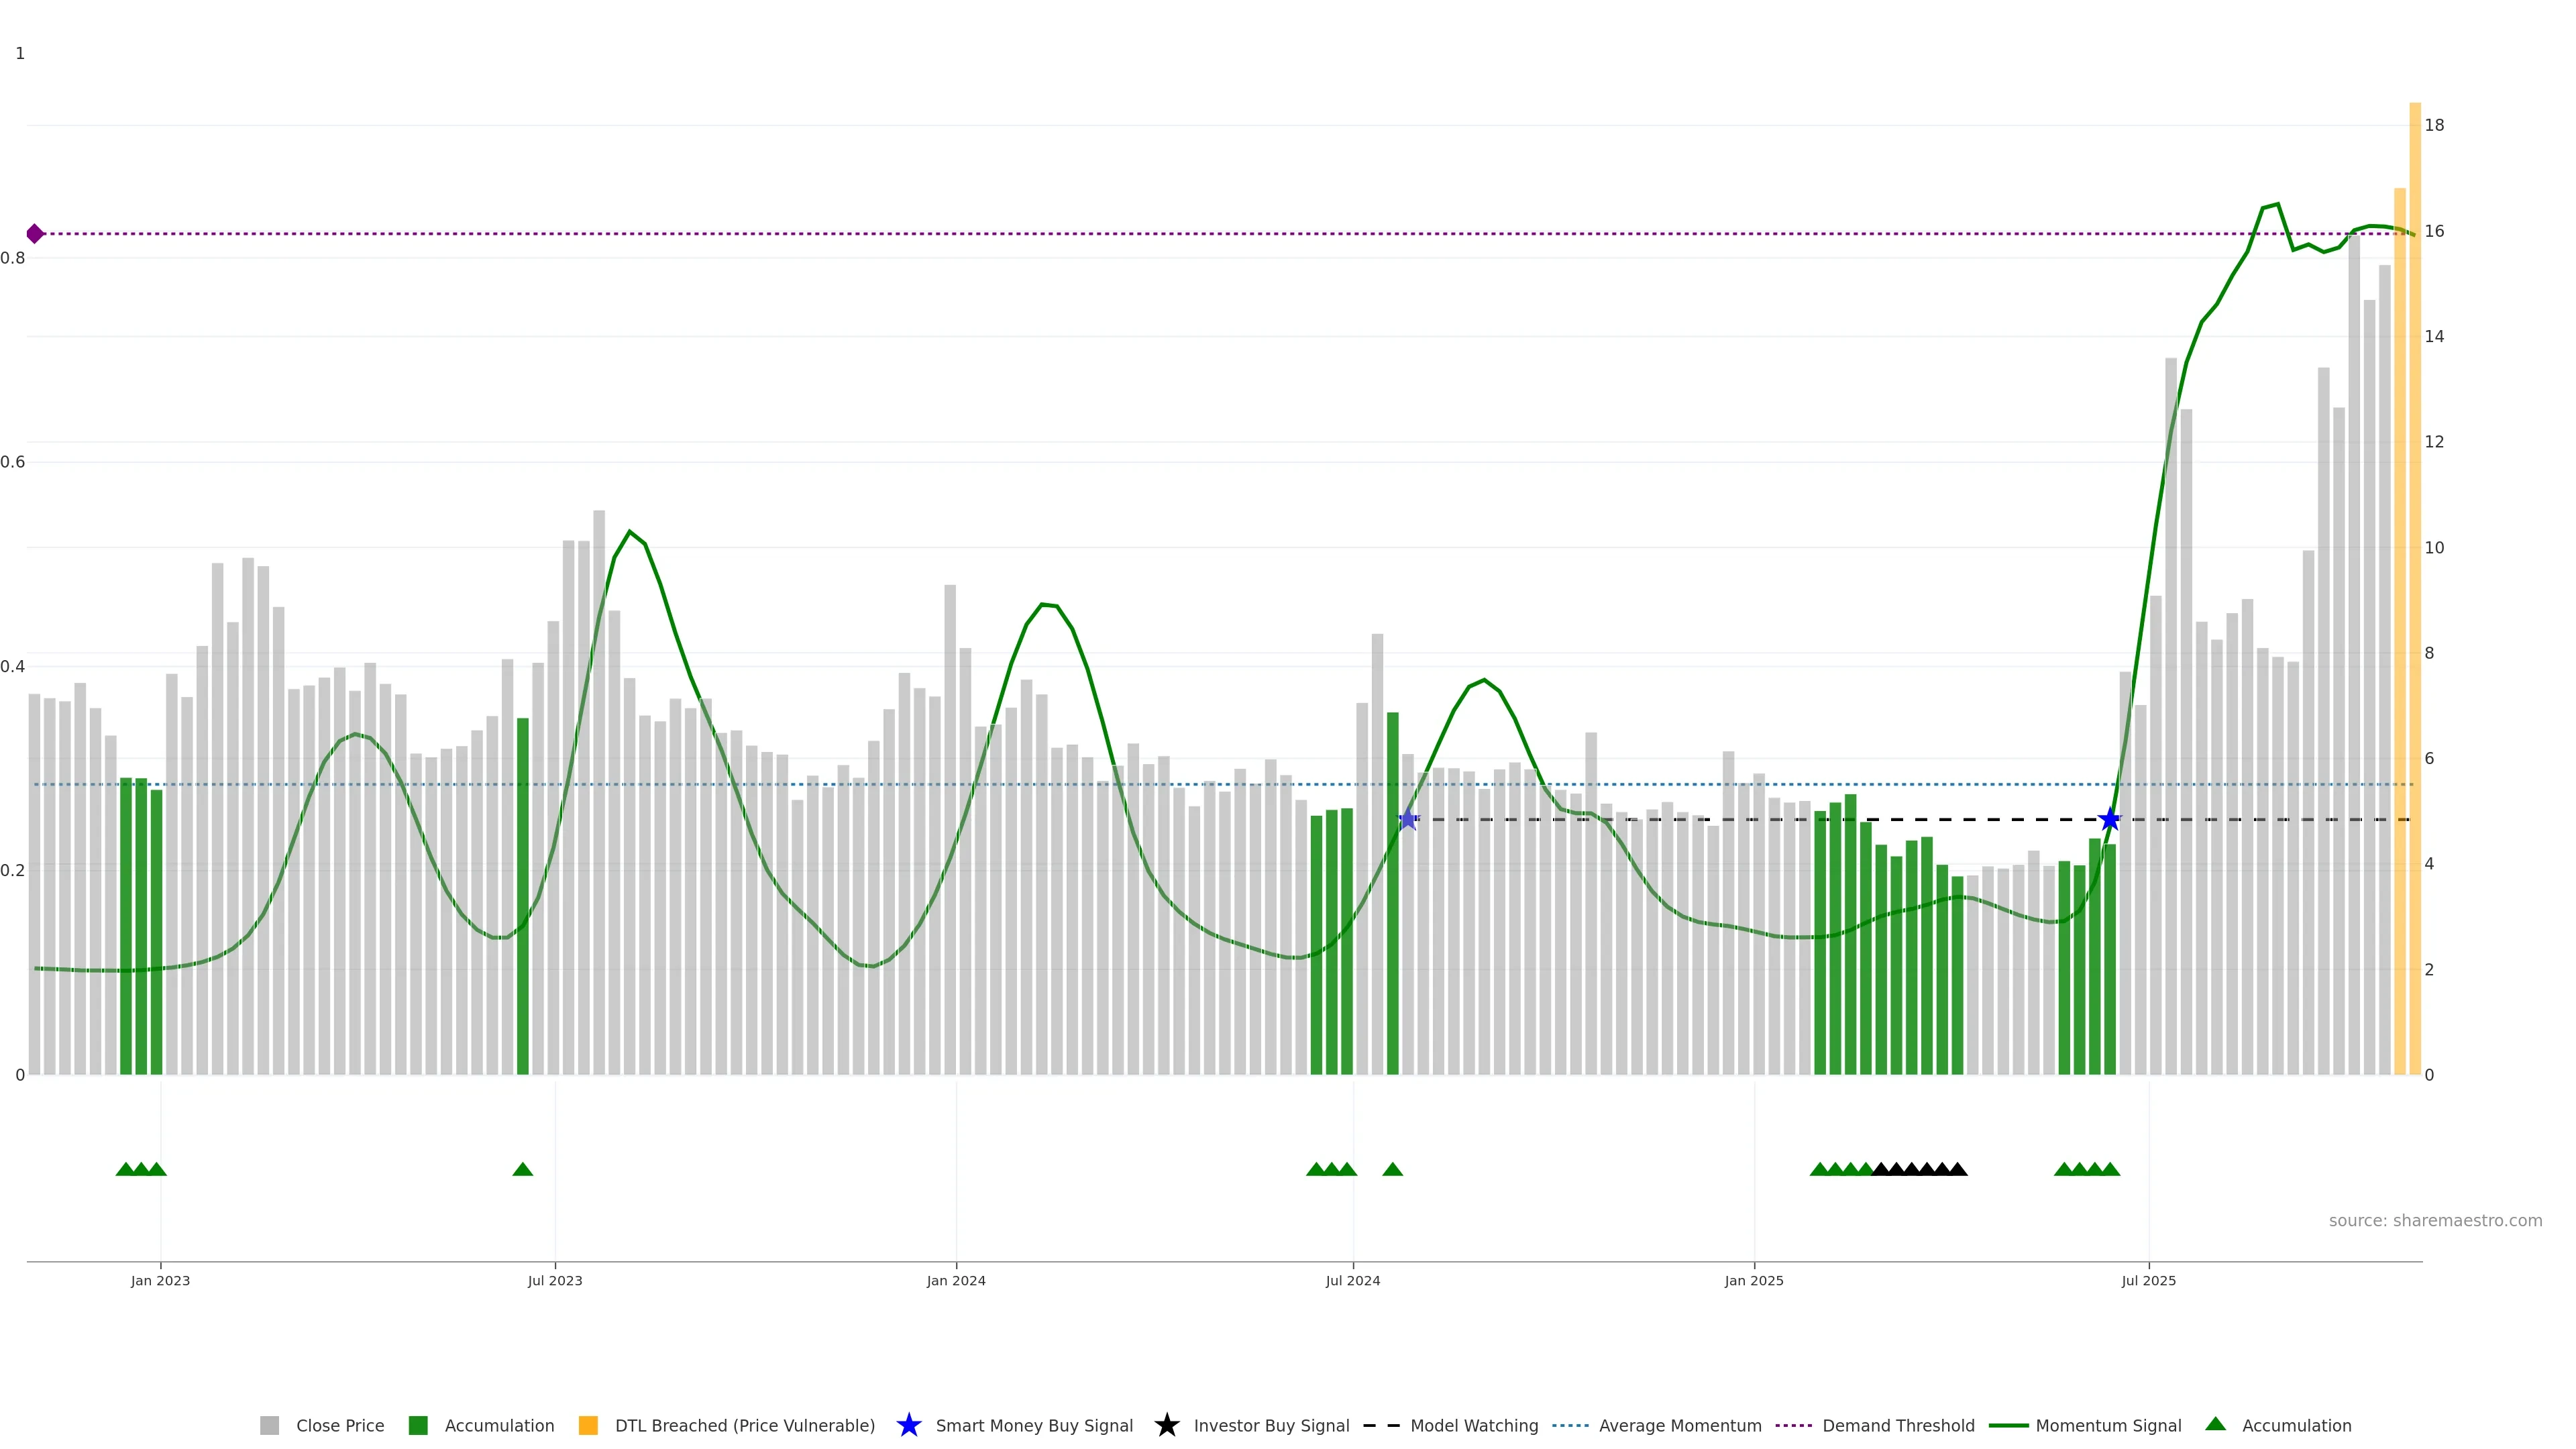Image resolution: width=2576 pixels, height=1449 pixels.
Task: Toggle the Close Price legend entry
Action: pos(340,1426)
